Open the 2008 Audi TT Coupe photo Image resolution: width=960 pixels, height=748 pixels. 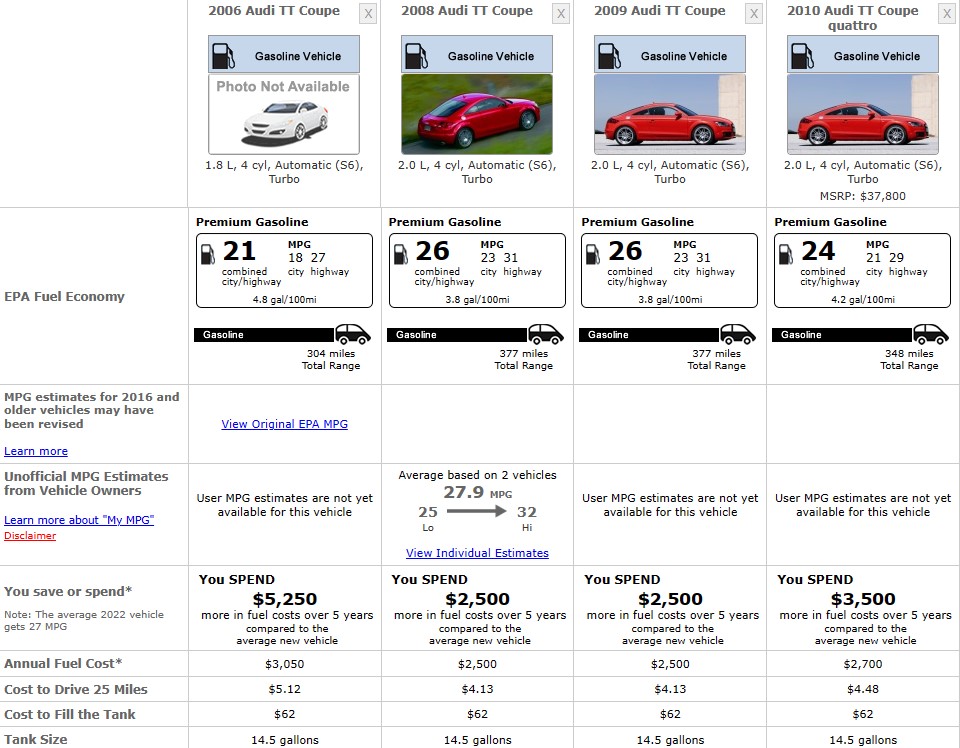(477, 114)
